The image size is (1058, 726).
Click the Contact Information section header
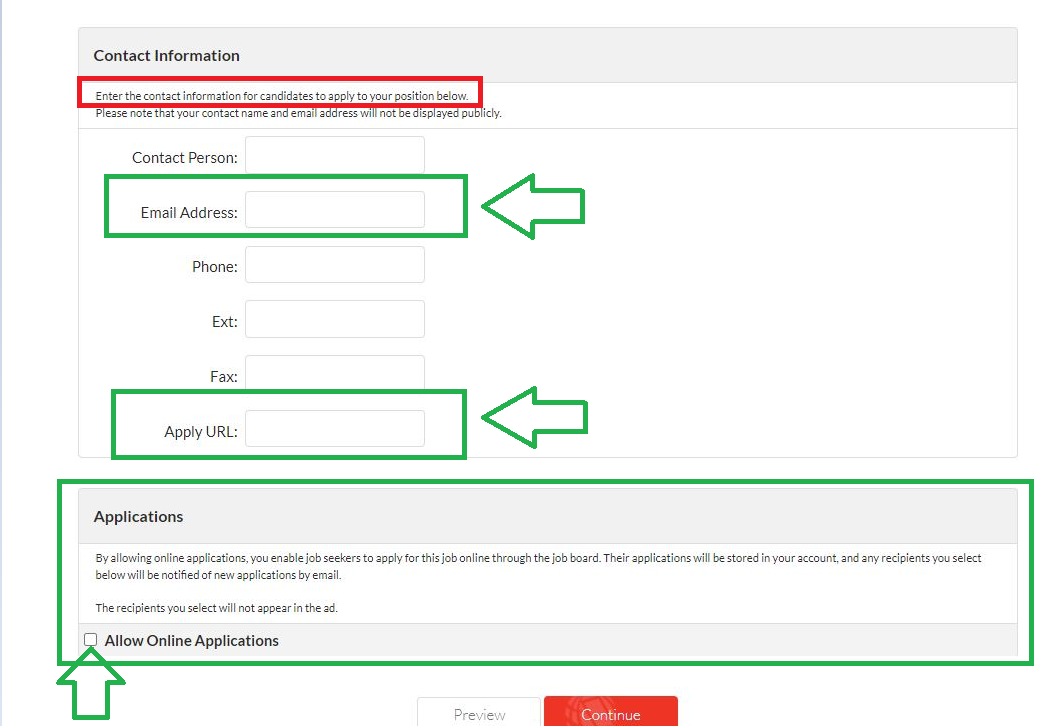[167, 56]
